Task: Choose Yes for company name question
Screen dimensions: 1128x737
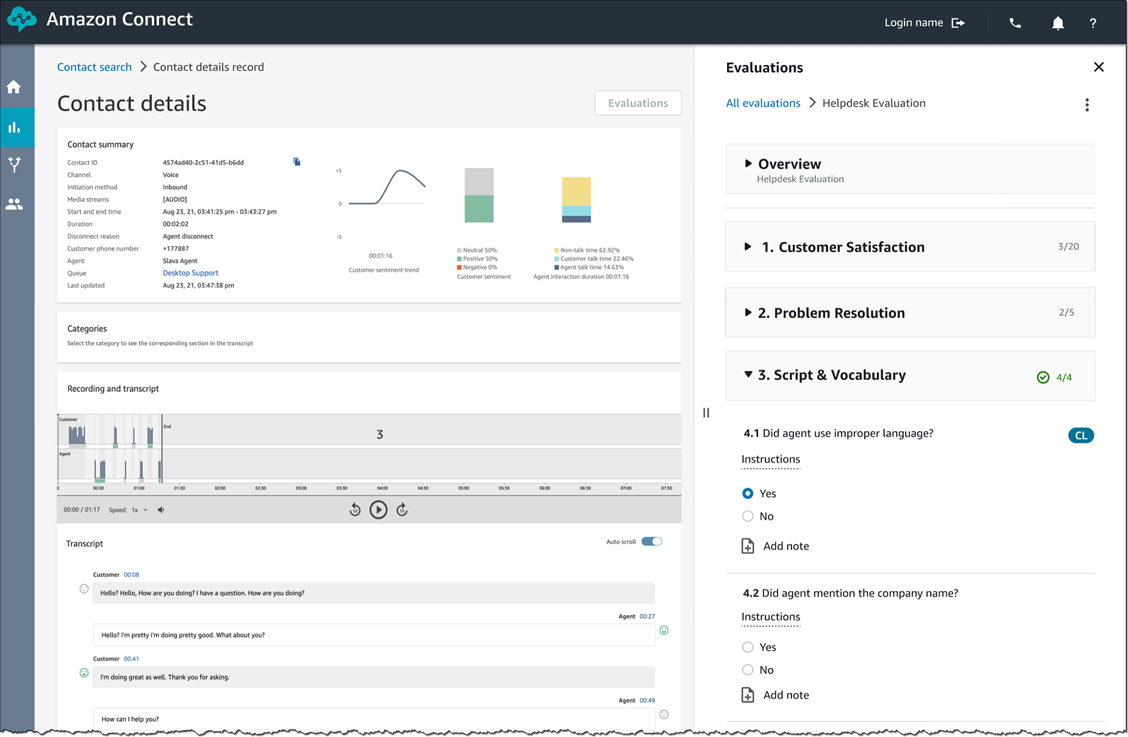Action: point(747,647)
